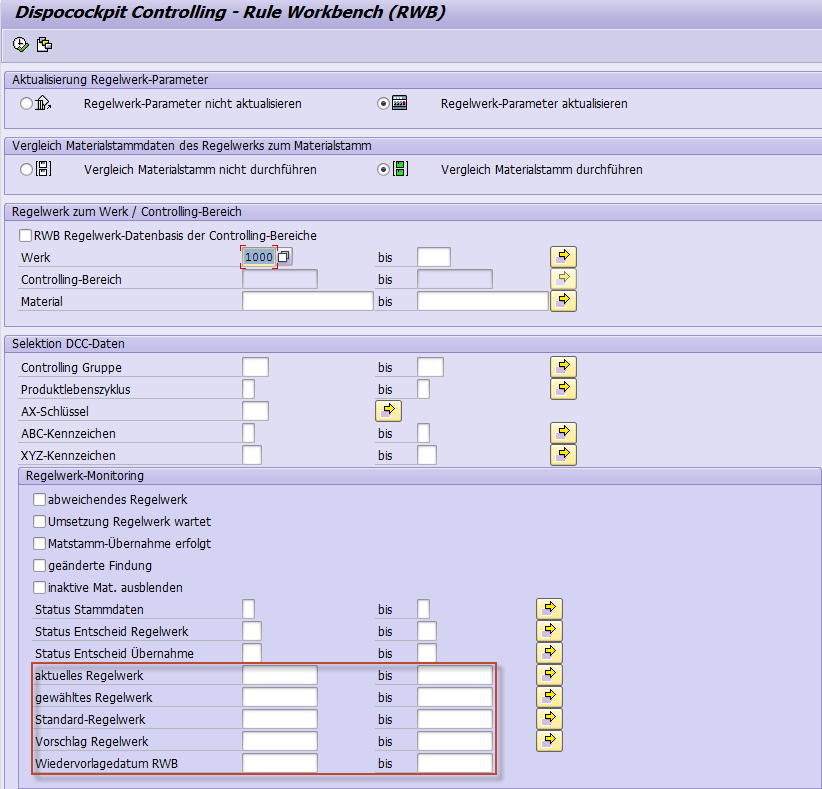The image size is (822, 789).
Task: Select Regelwerk-Parameter nicht aktualisieren radio button
Action: (x=27, y=103)
